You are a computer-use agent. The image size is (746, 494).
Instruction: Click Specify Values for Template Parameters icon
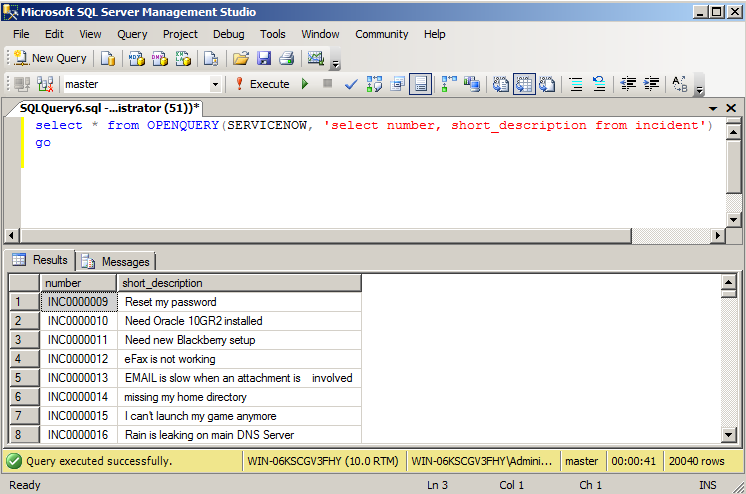[680, 84]
